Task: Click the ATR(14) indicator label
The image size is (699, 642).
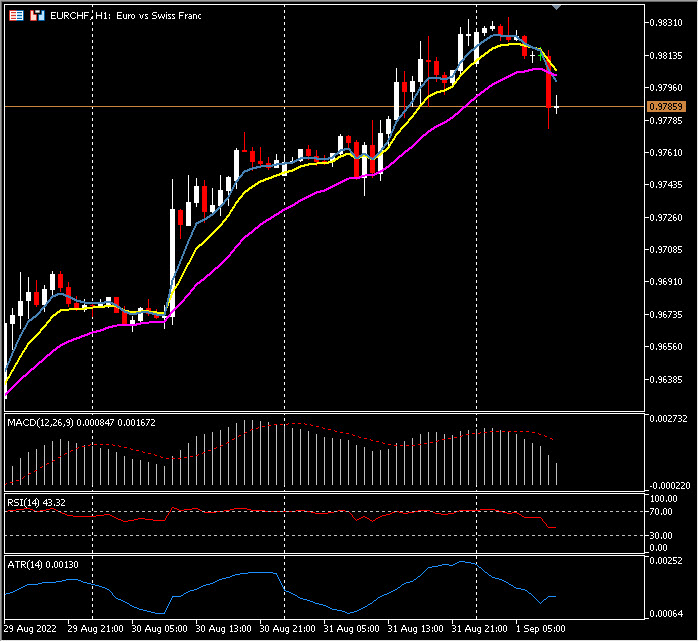Action: pyautogui.click(x=24, y=566)
